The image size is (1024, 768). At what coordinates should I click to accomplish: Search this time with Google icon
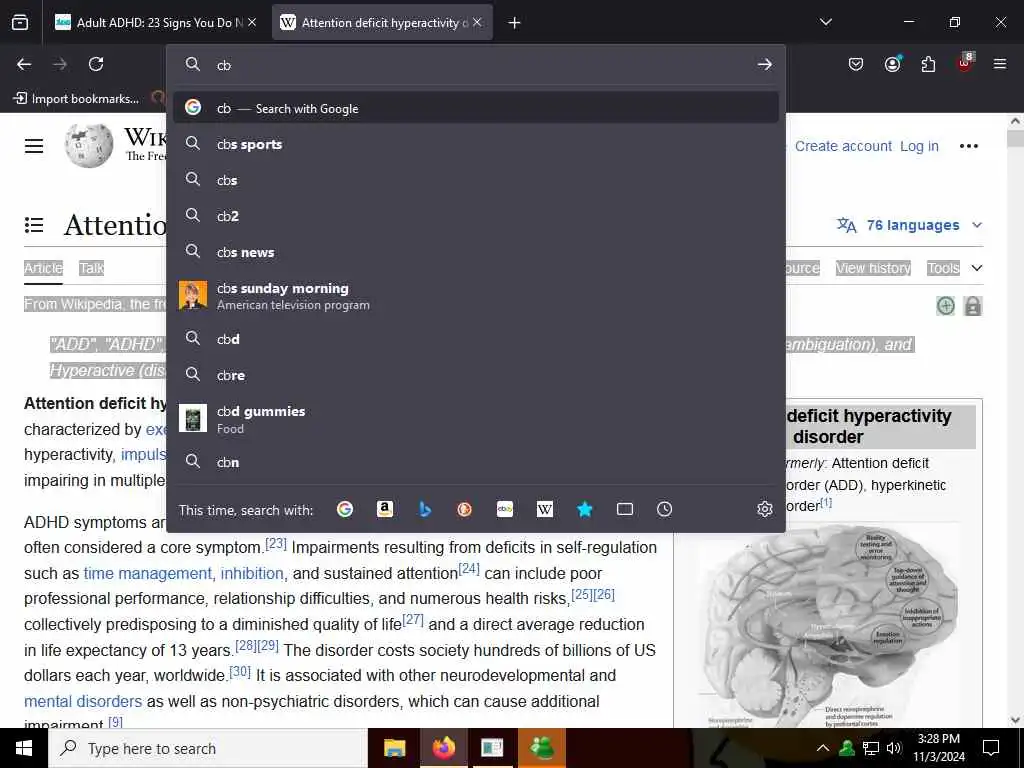[x=345, y=509]
